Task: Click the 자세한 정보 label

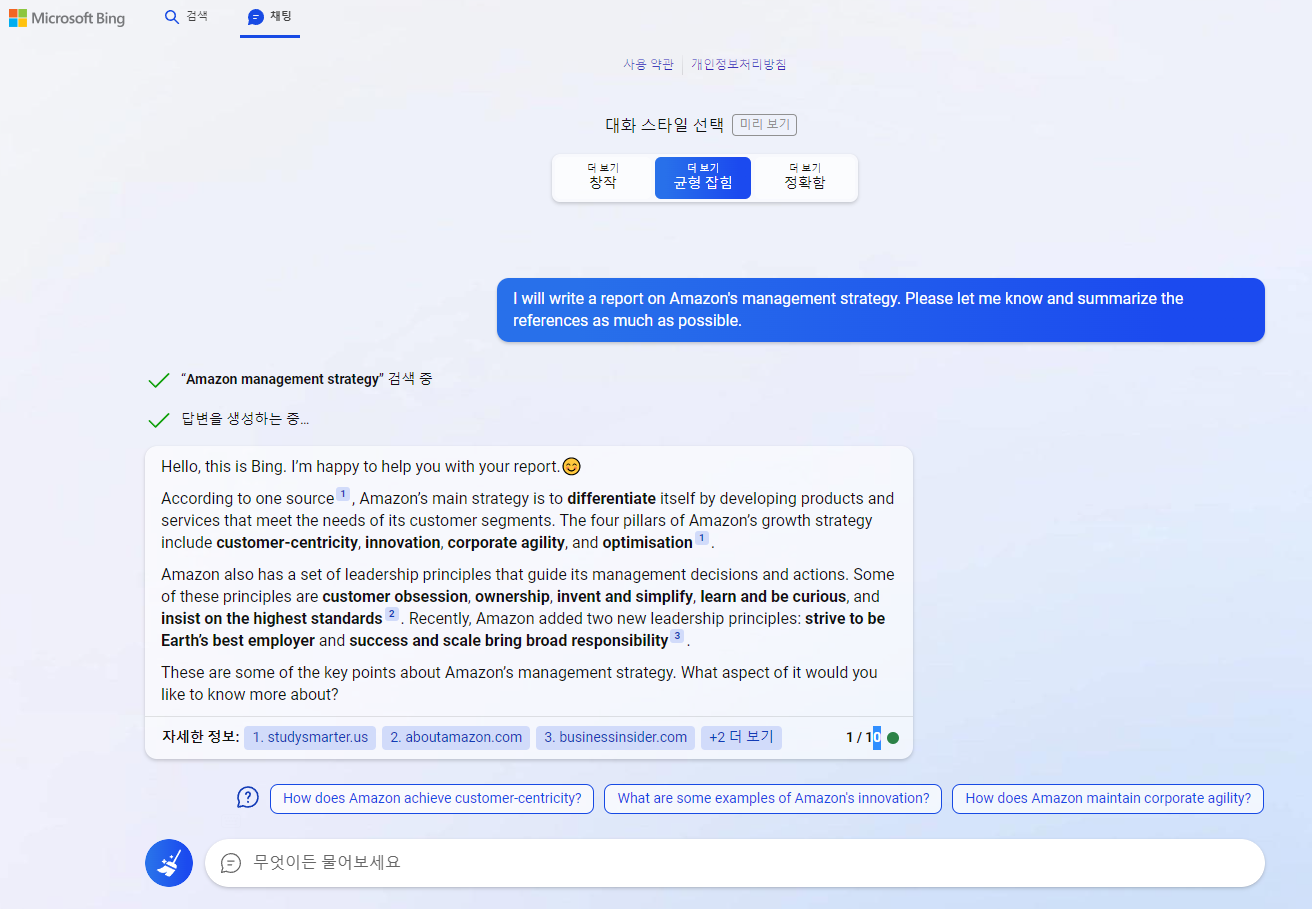Action: pos(201,737)
